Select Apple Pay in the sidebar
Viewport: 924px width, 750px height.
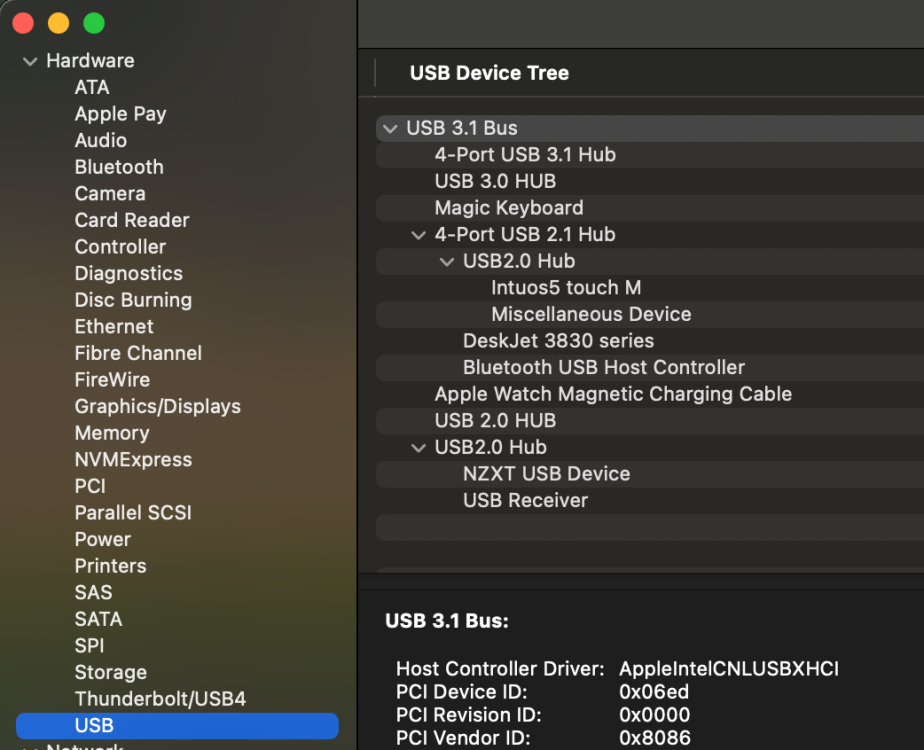pos(120,114)
